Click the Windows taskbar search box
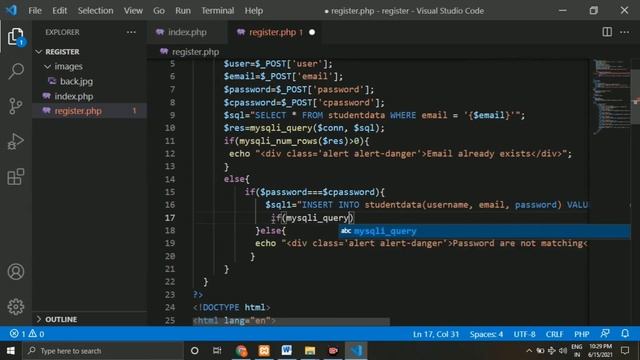The image size is (640, 360). [x=104, y=351]
